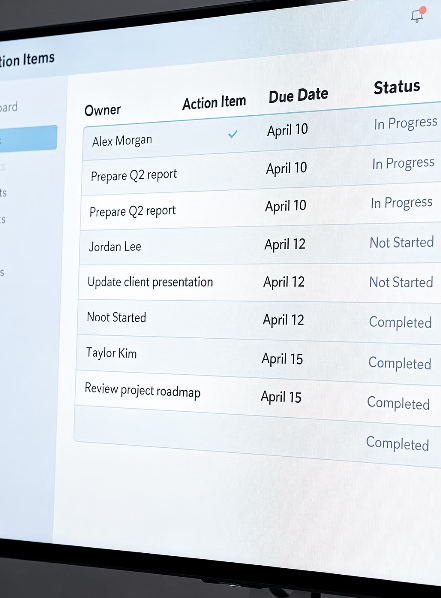Image resolution: width=441 pixels, height=598 pixels.
Task: Click Not Started in Update client presentation row
Action: (x=401, y=282)
